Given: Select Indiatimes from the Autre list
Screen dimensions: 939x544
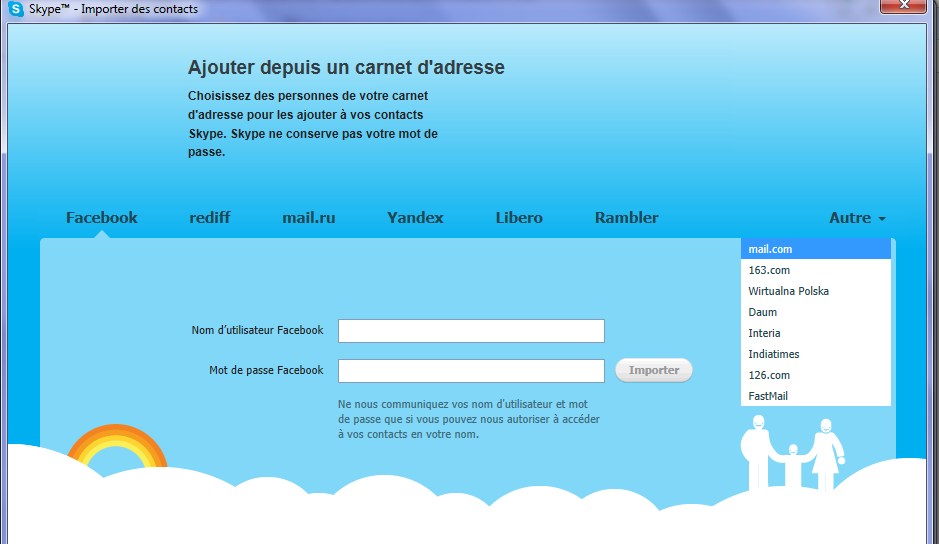Looking at the screenshot, I should coord(816,354).
